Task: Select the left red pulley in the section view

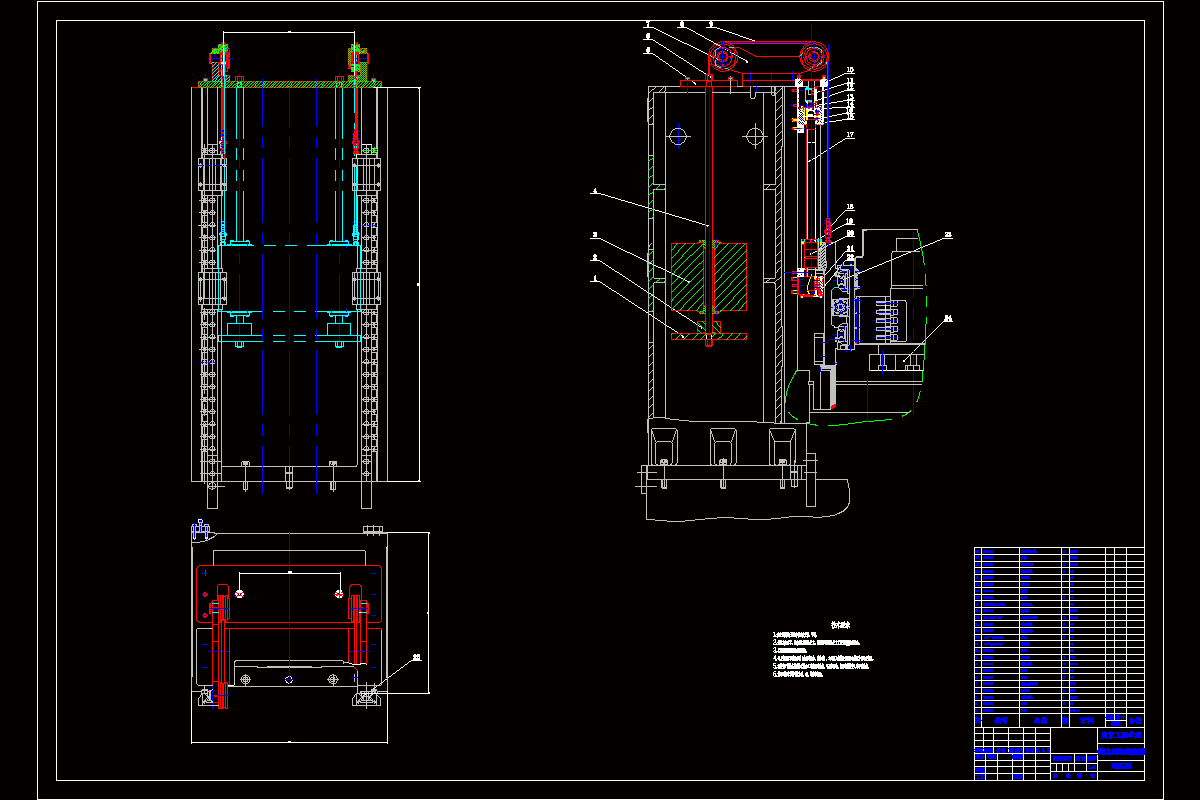Action: [x=723, y=57]
